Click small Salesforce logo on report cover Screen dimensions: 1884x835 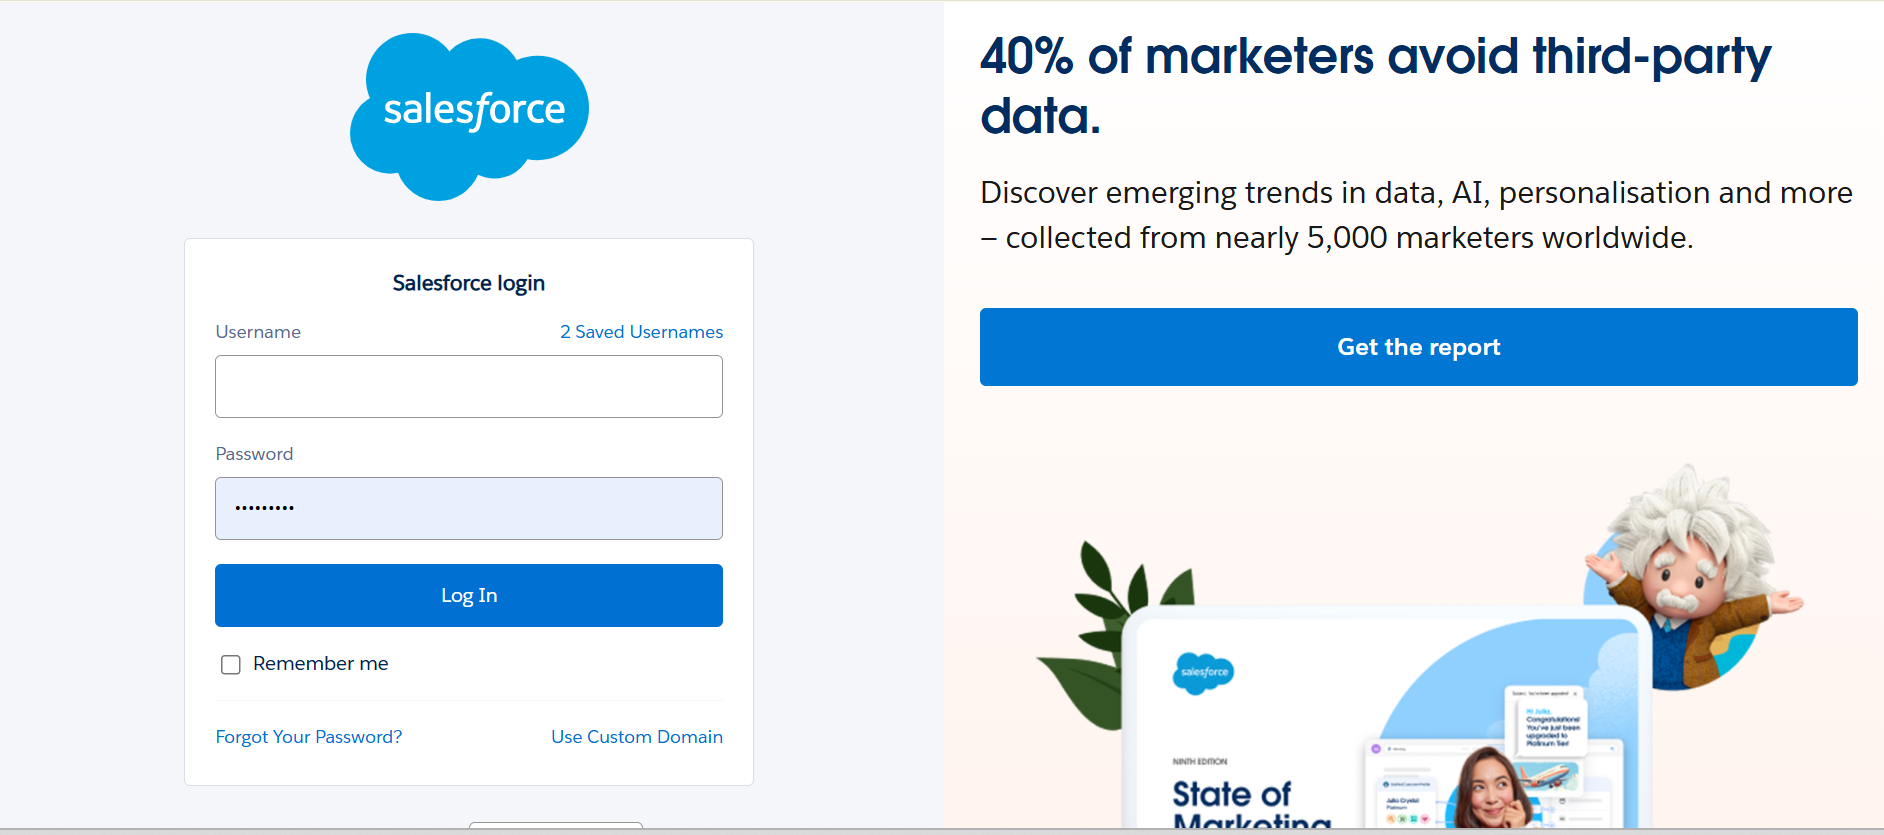tap(1203, 673)
